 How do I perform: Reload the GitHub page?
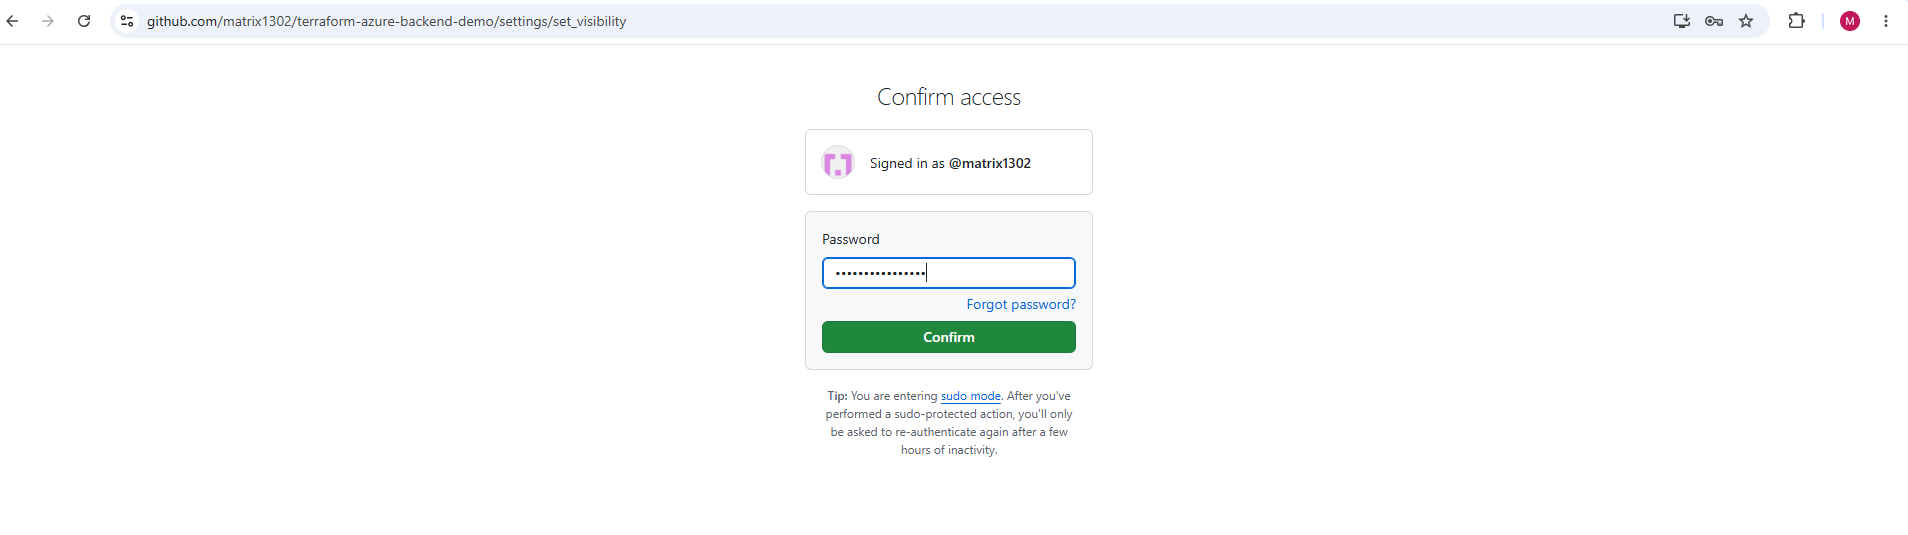coord(84,21)
